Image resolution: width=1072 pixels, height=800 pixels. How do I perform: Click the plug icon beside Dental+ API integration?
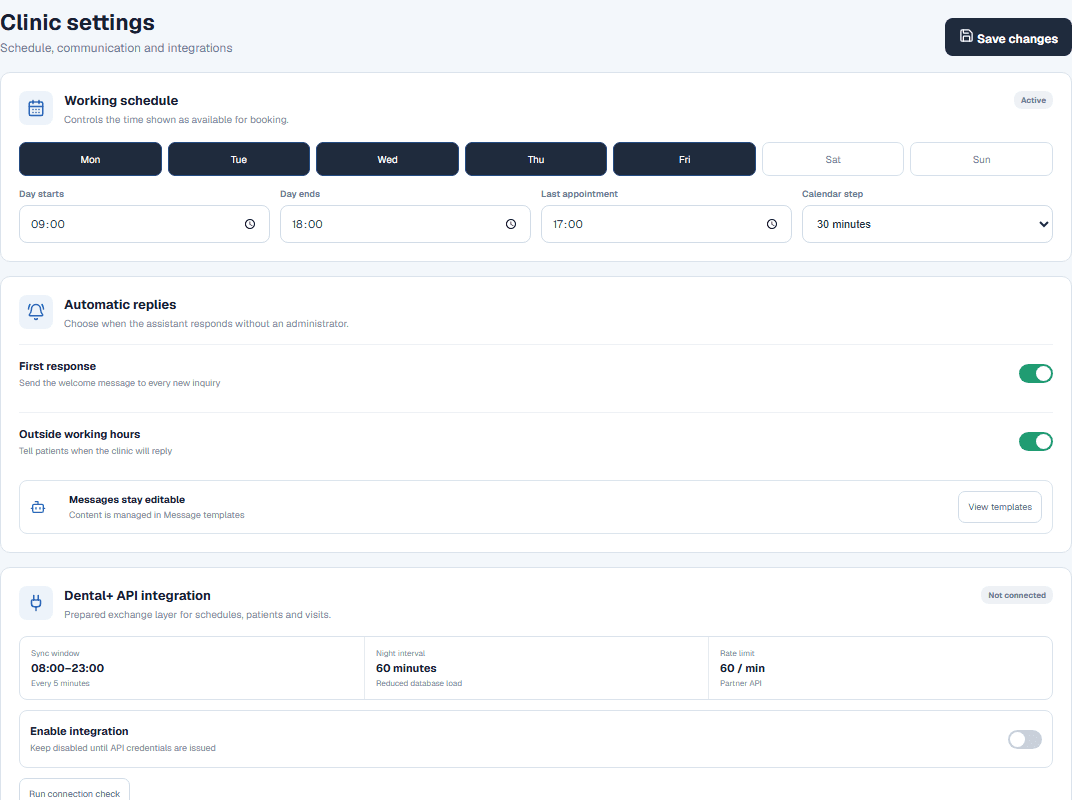point(36,603)
